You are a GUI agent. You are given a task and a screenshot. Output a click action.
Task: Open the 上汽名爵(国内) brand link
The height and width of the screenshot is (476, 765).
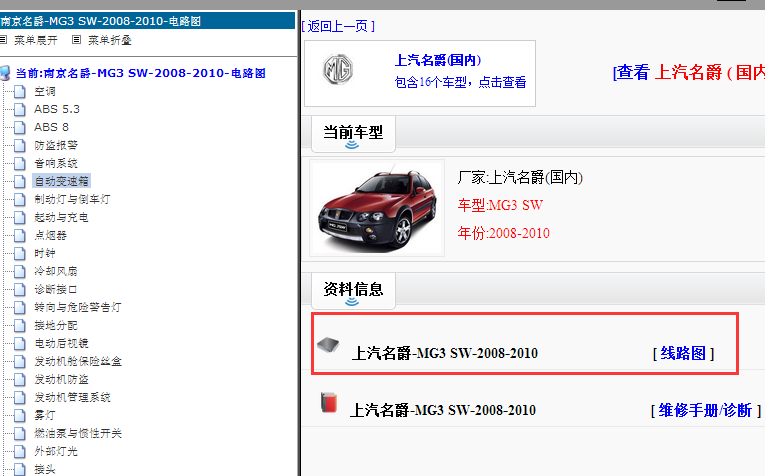[438, 60]
